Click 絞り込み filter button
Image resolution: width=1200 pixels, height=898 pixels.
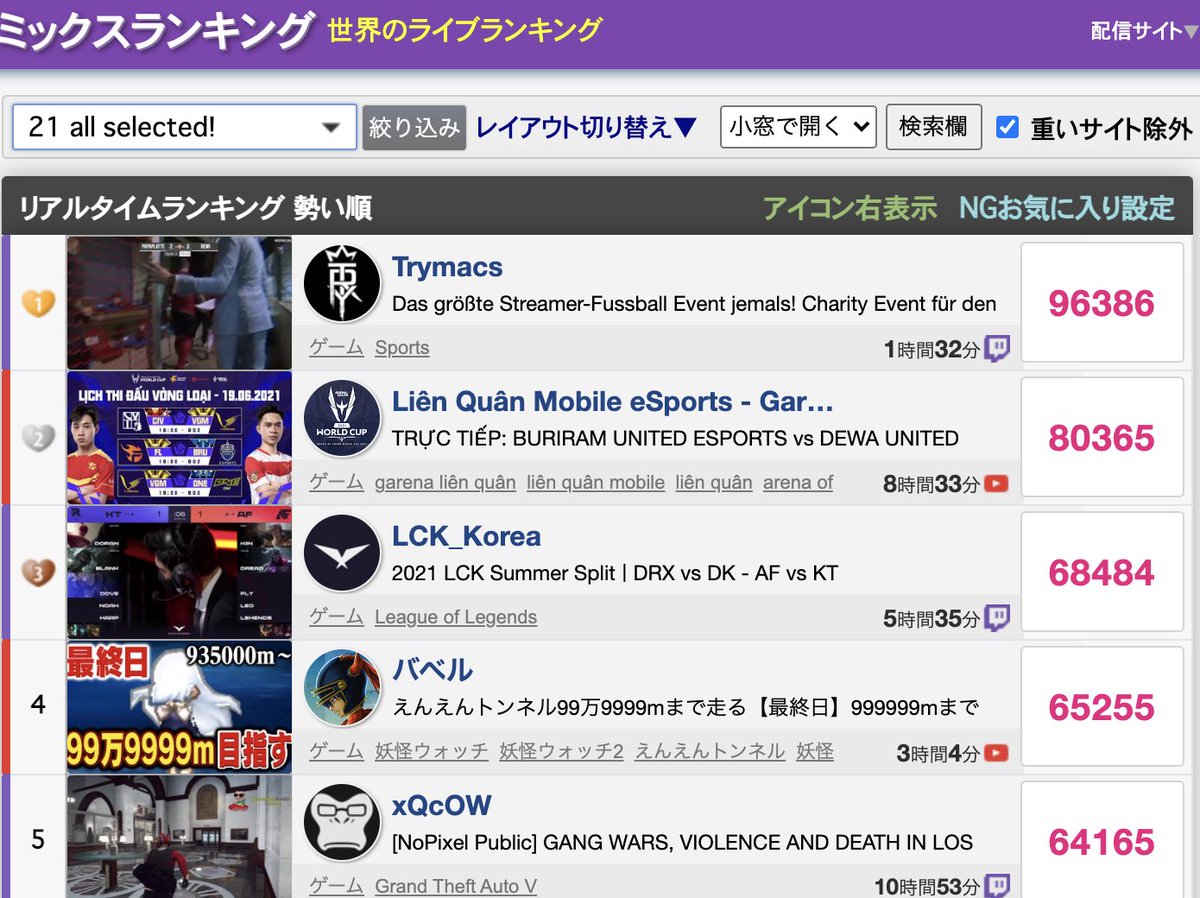[x=414, y=127]
